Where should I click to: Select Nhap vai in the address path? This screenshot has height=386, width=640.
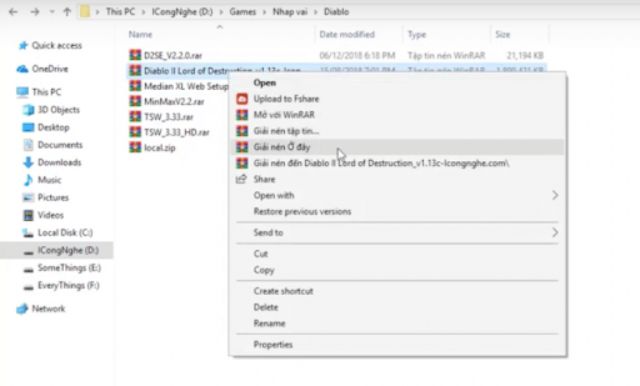click(x=290, y=12)
